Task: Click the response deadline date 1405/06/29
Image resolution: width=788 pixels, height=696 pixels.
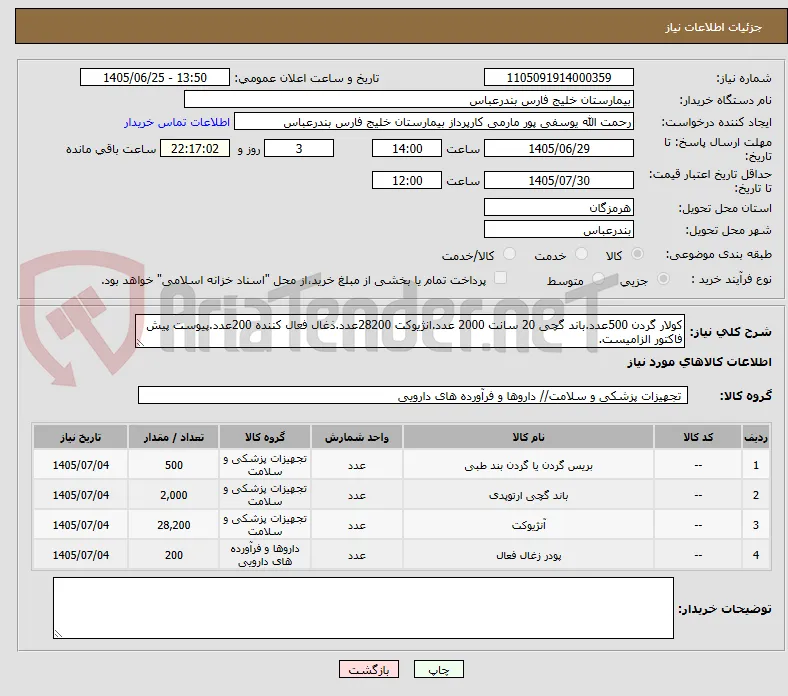Action: (x=558, y=148)
